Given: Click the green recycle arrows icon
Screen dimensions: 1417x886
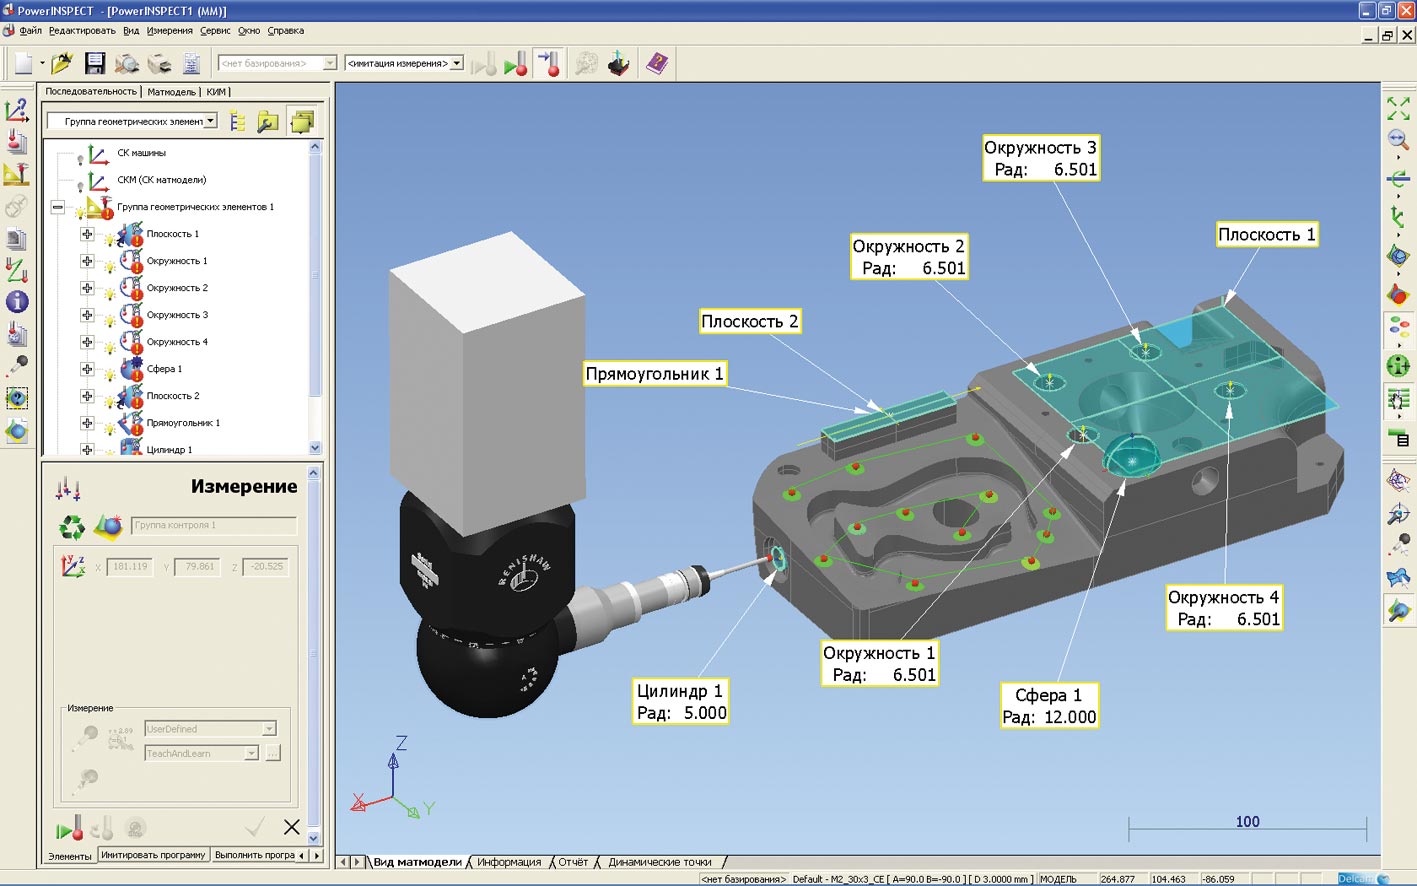Looking at the screenshot, I should click(72, 526).
